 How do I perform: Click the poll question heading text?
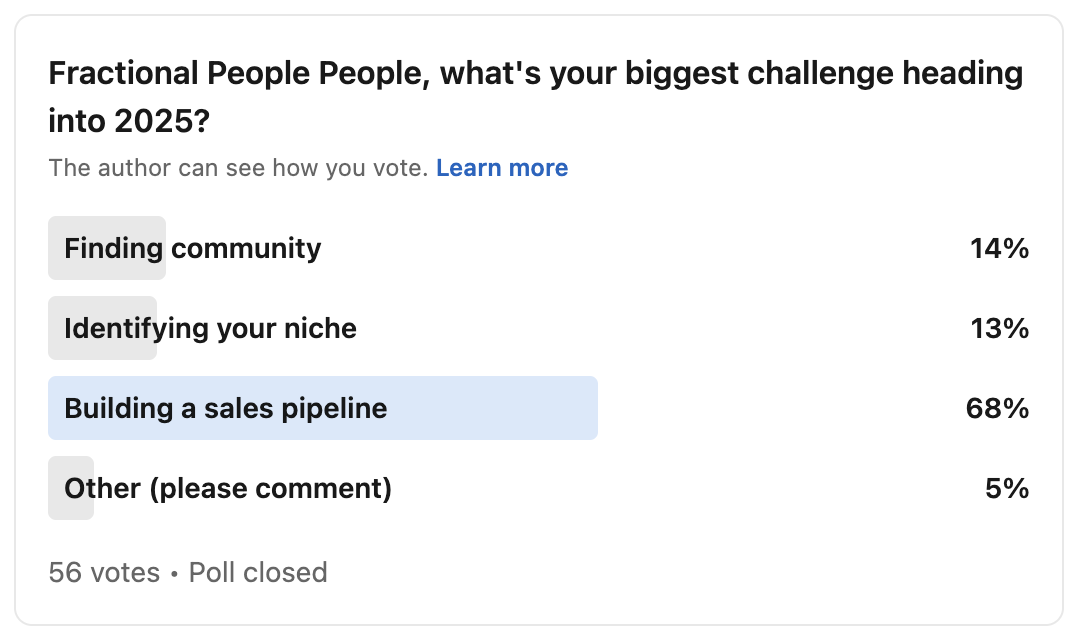click(x=535, y=75)
